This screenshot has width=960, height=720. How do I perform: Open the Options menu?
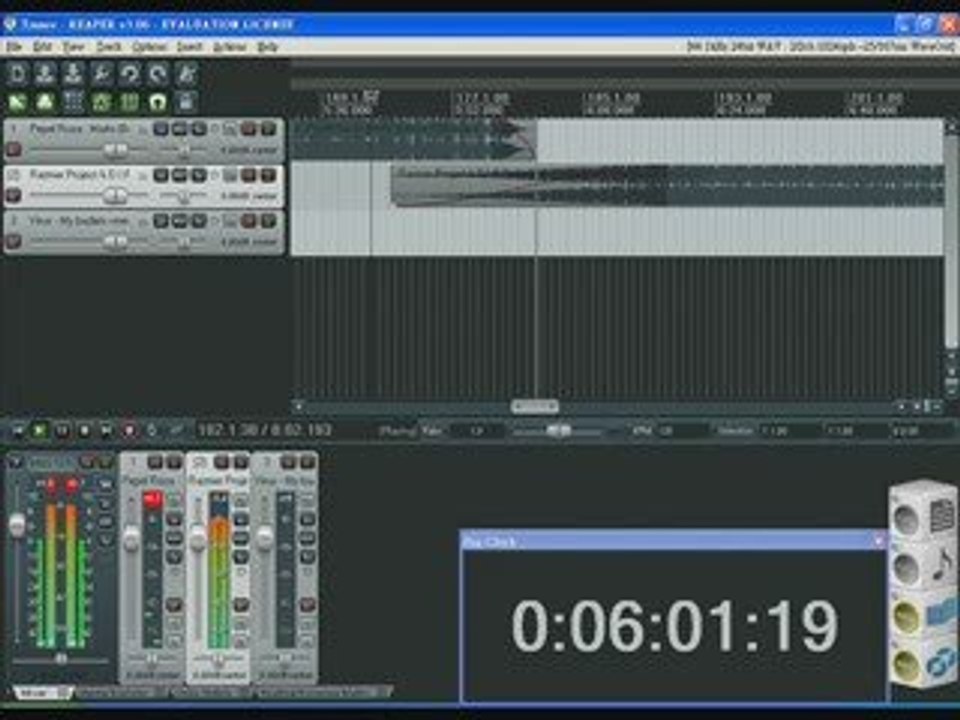[x=149, y=47]
